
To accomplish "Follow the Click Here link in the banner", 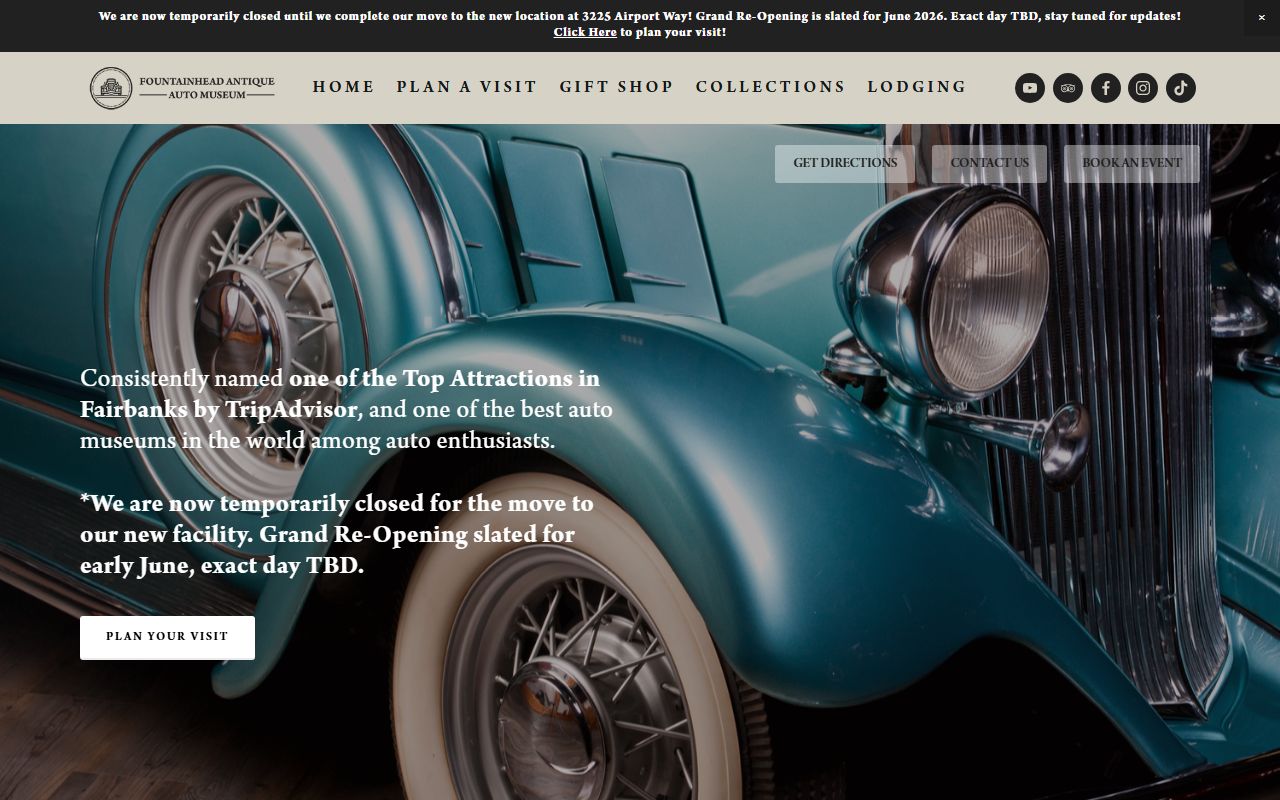I will 585,32.
